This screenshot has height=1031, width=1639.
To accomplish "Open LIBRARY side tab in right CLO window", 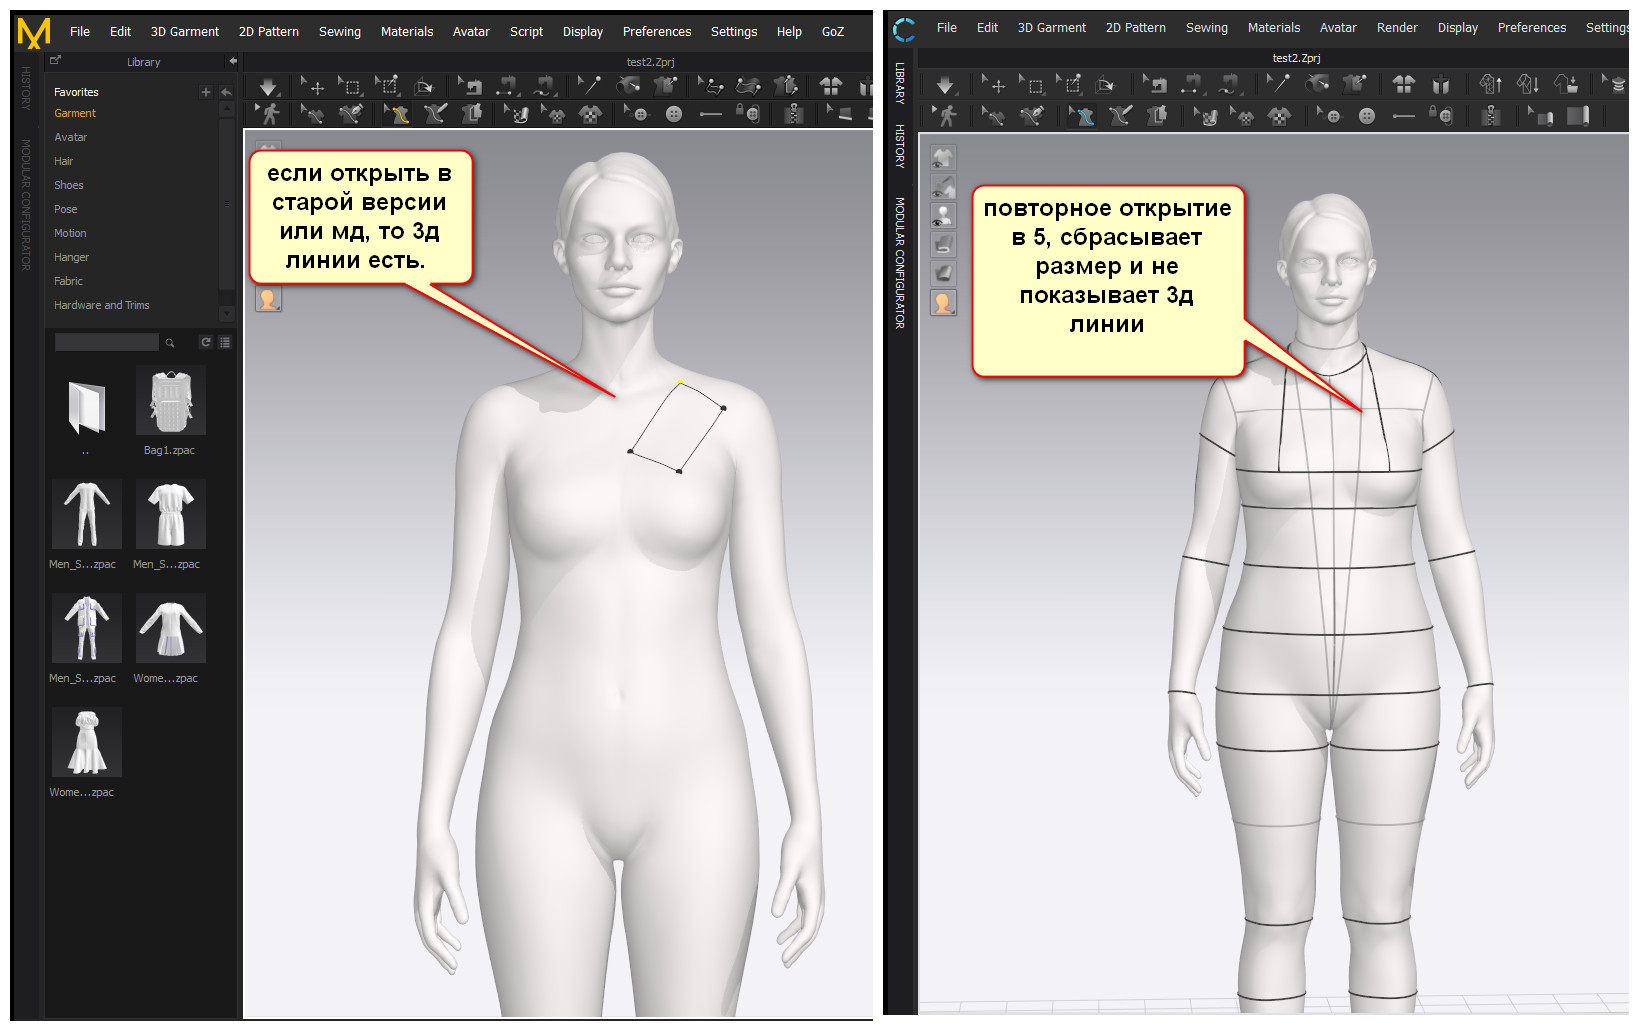I will [900, 83].
